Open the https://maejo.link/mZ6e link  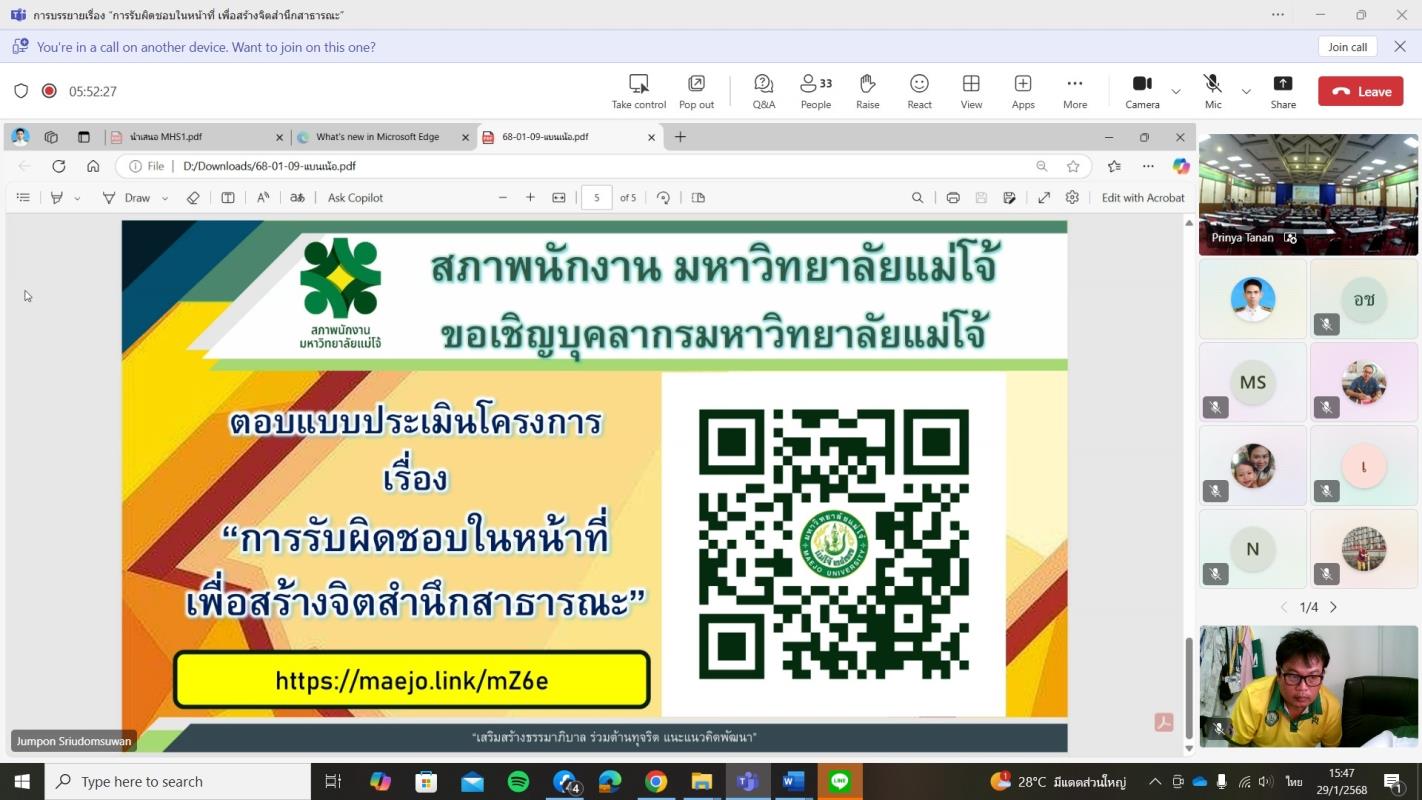[412, 681]
